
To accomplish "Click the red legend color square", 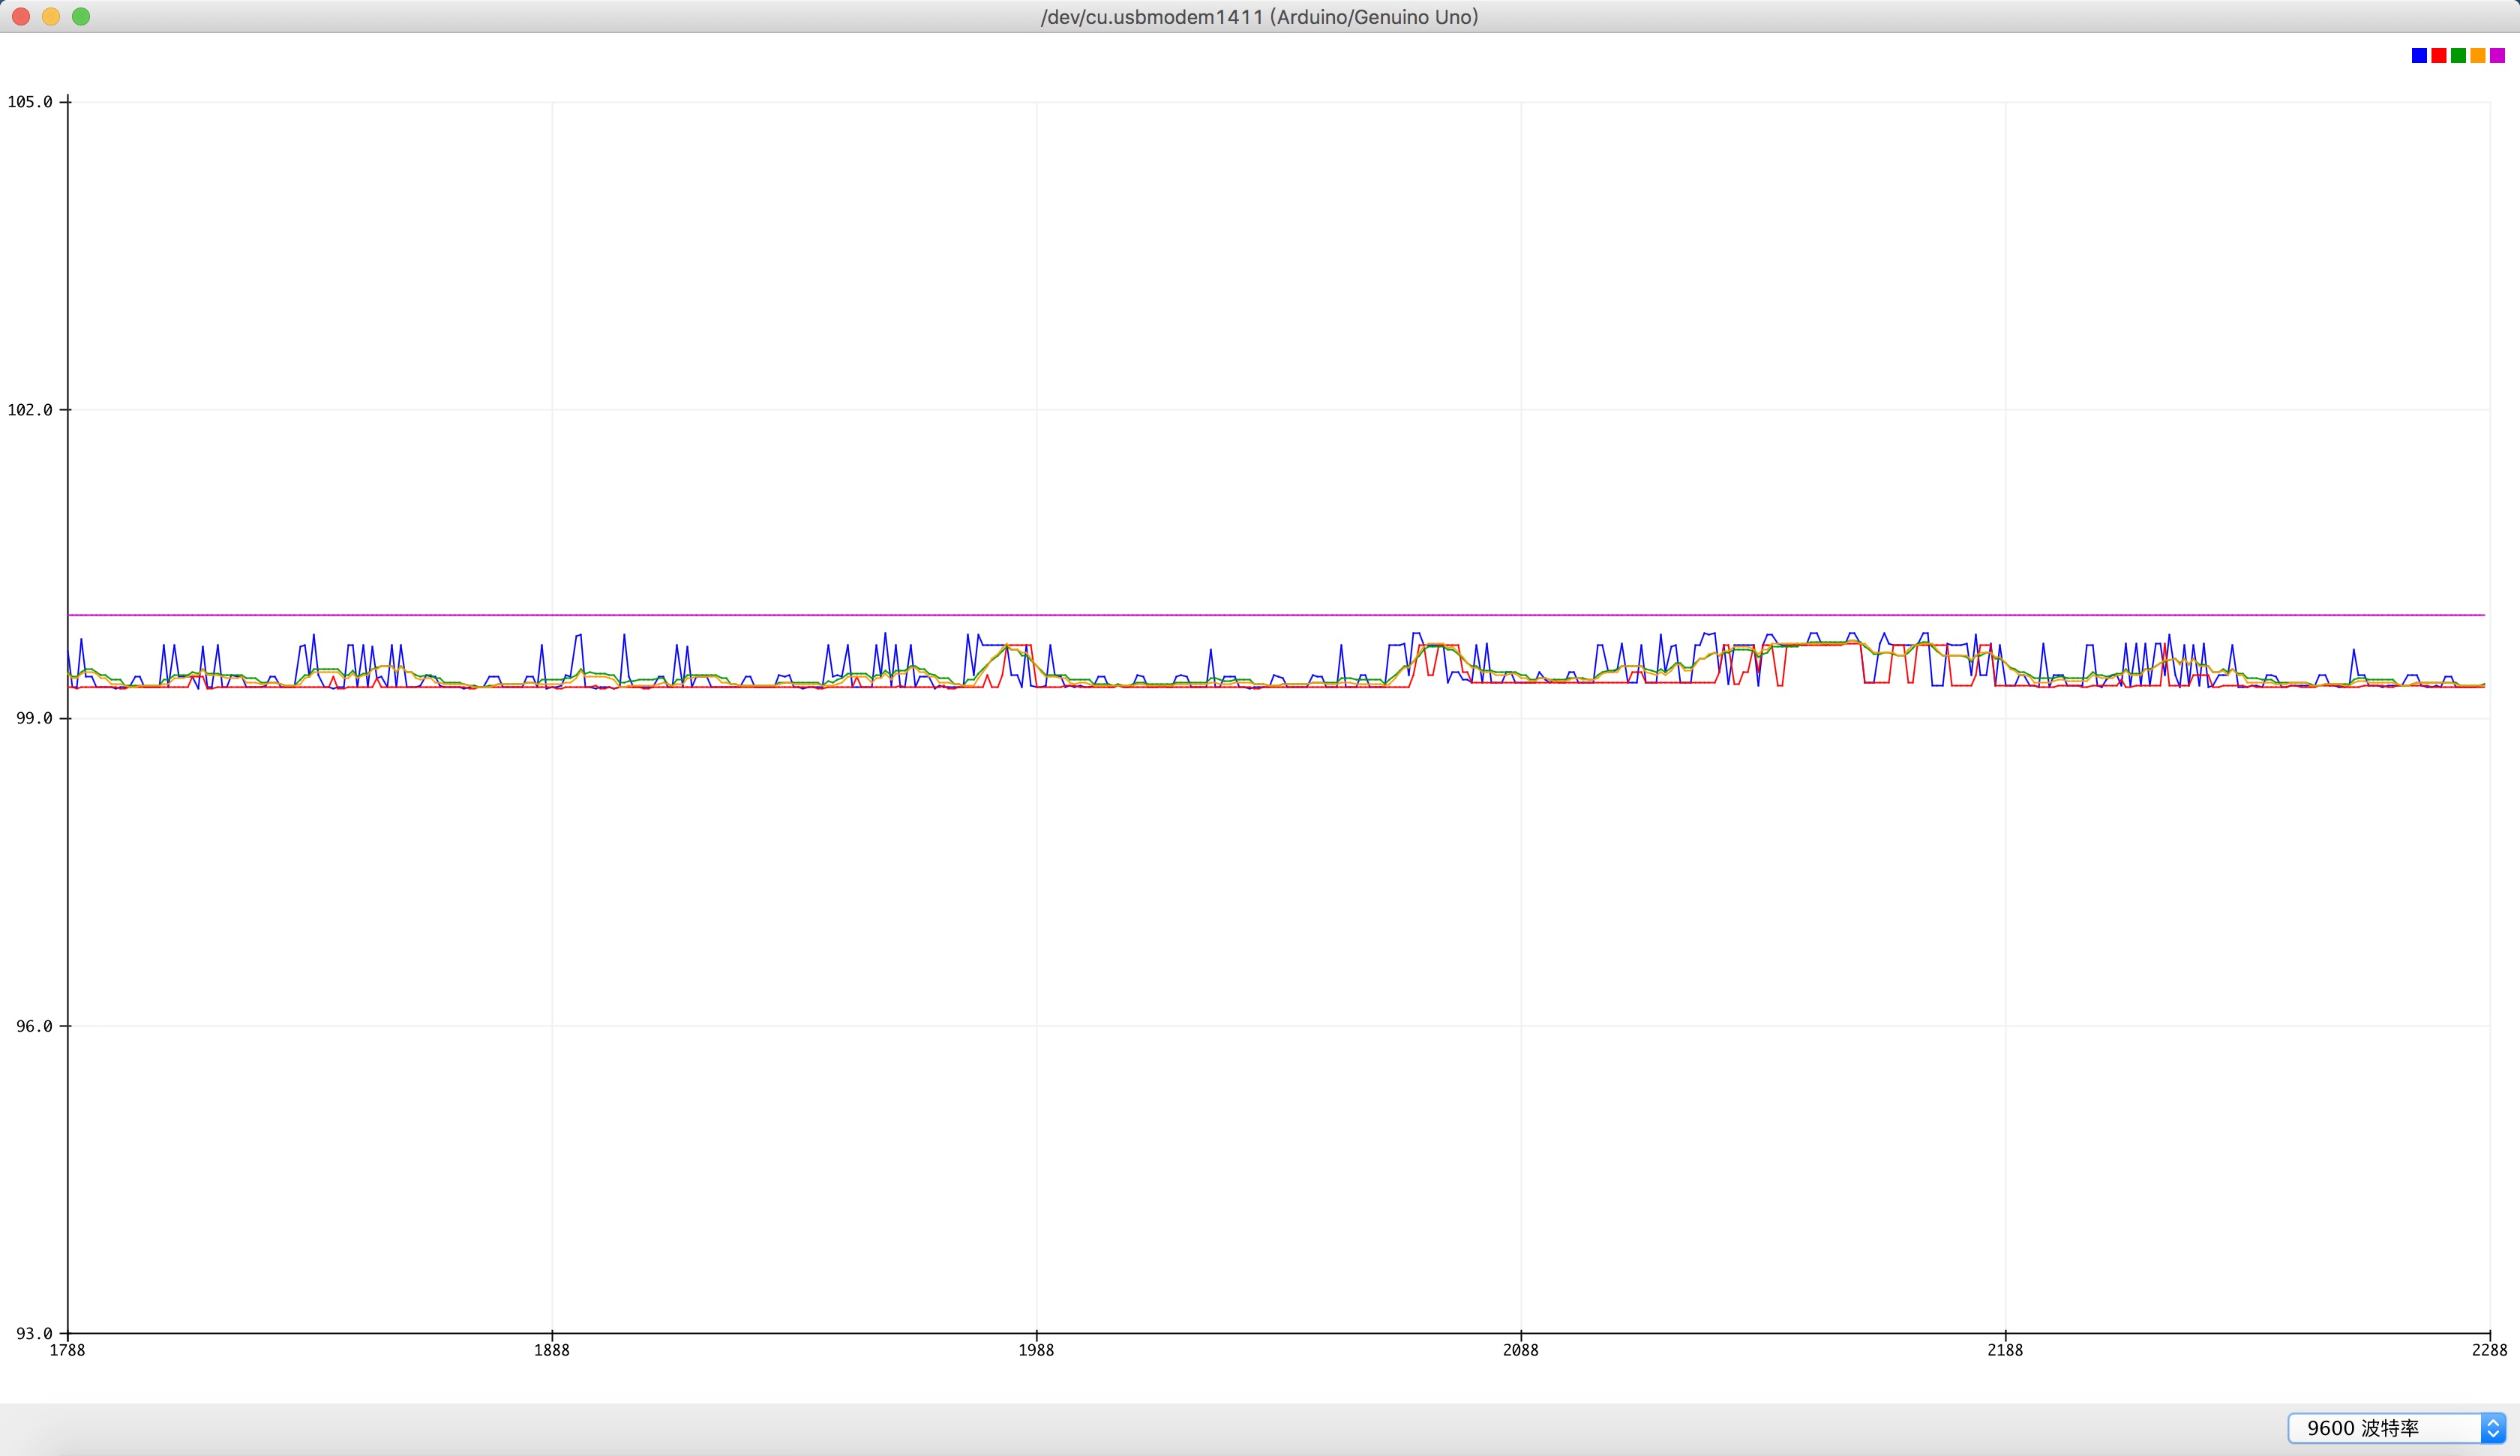I will tap(2439, 56).
